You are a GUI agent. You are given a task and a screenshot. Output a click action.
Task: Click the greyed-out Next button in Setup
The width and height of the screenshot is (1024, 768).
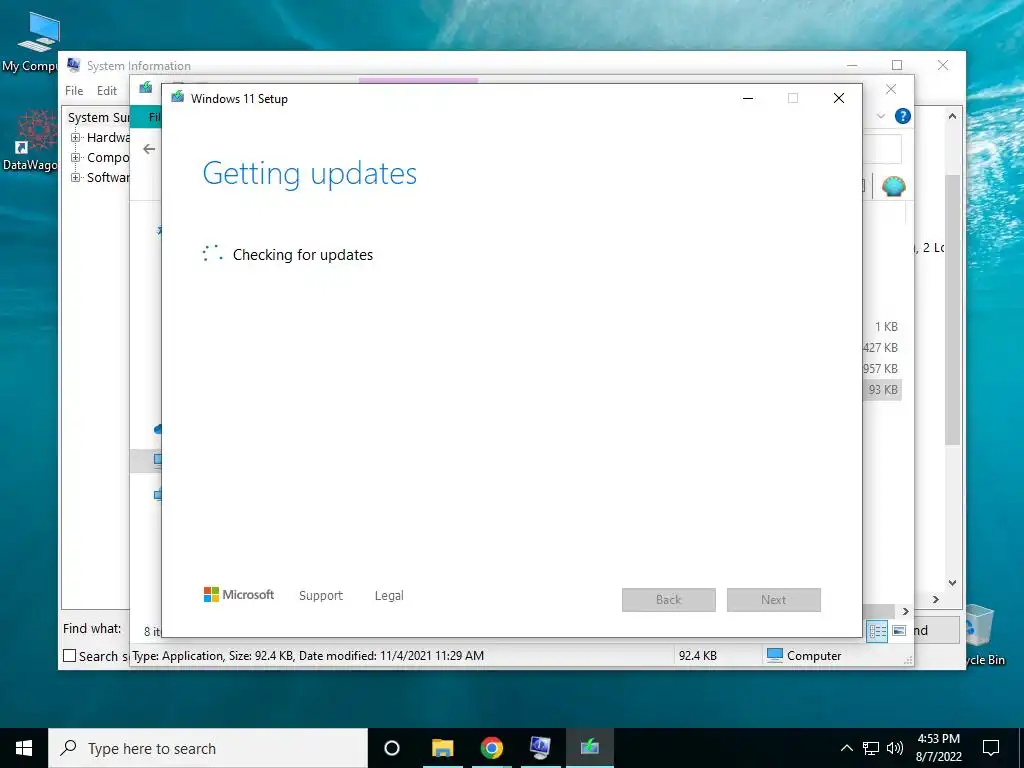[774, 600]
